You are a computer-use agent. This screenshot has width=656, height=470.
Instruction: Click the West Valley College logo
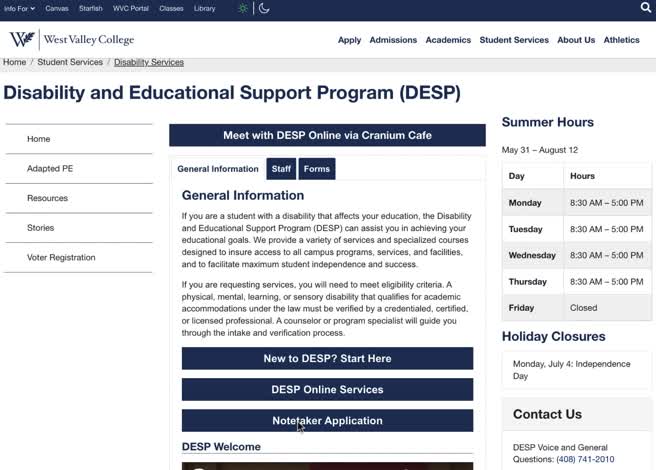(72, 39)
